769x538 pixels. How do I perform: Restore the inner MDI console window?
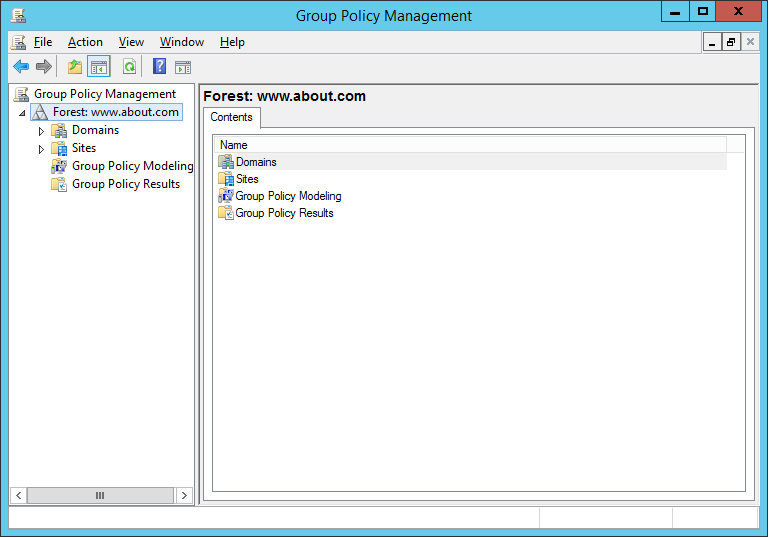coord(731,42)
